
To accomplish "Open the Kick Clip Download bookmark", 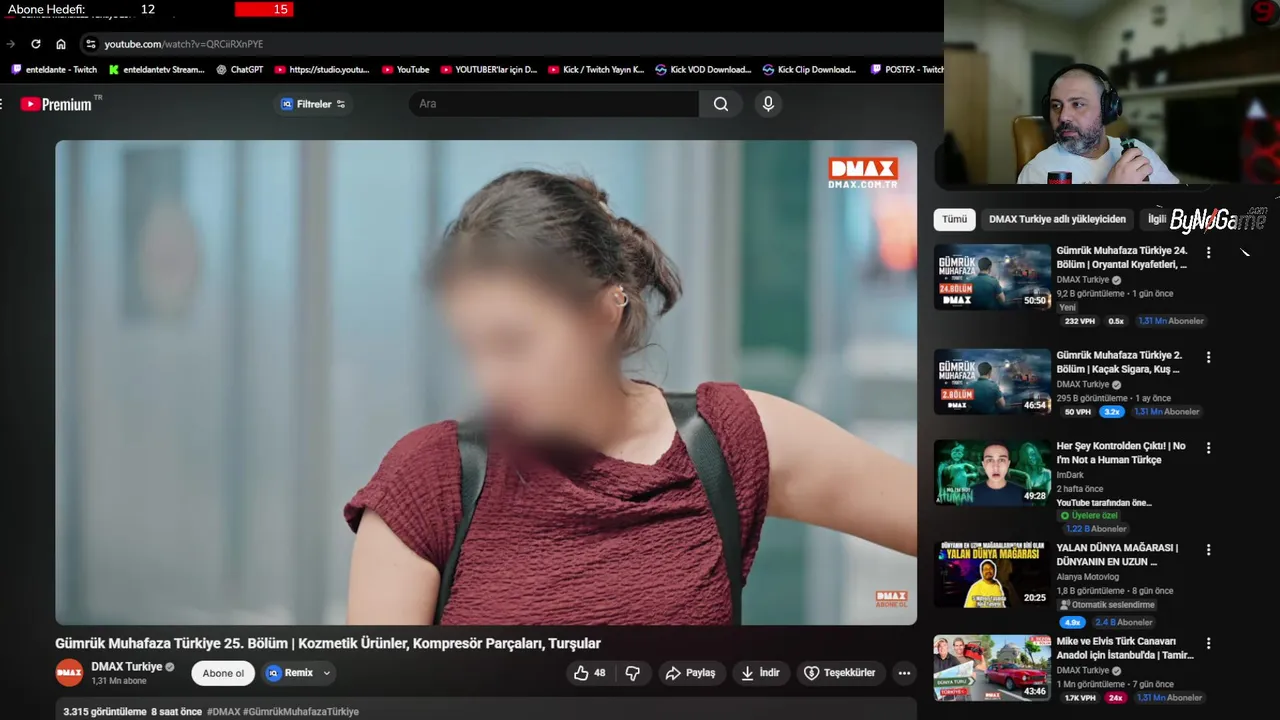I will 810,70.
